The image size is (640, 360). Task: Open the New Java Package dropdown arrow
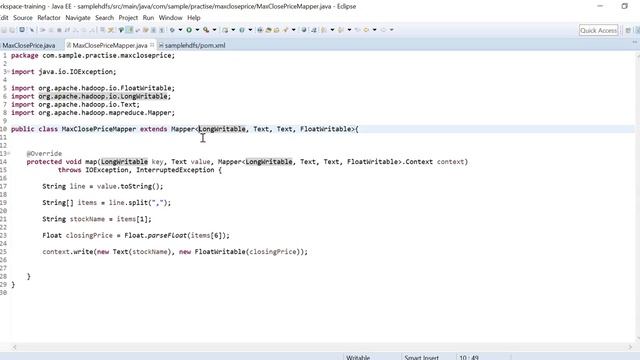pos(233,30)
